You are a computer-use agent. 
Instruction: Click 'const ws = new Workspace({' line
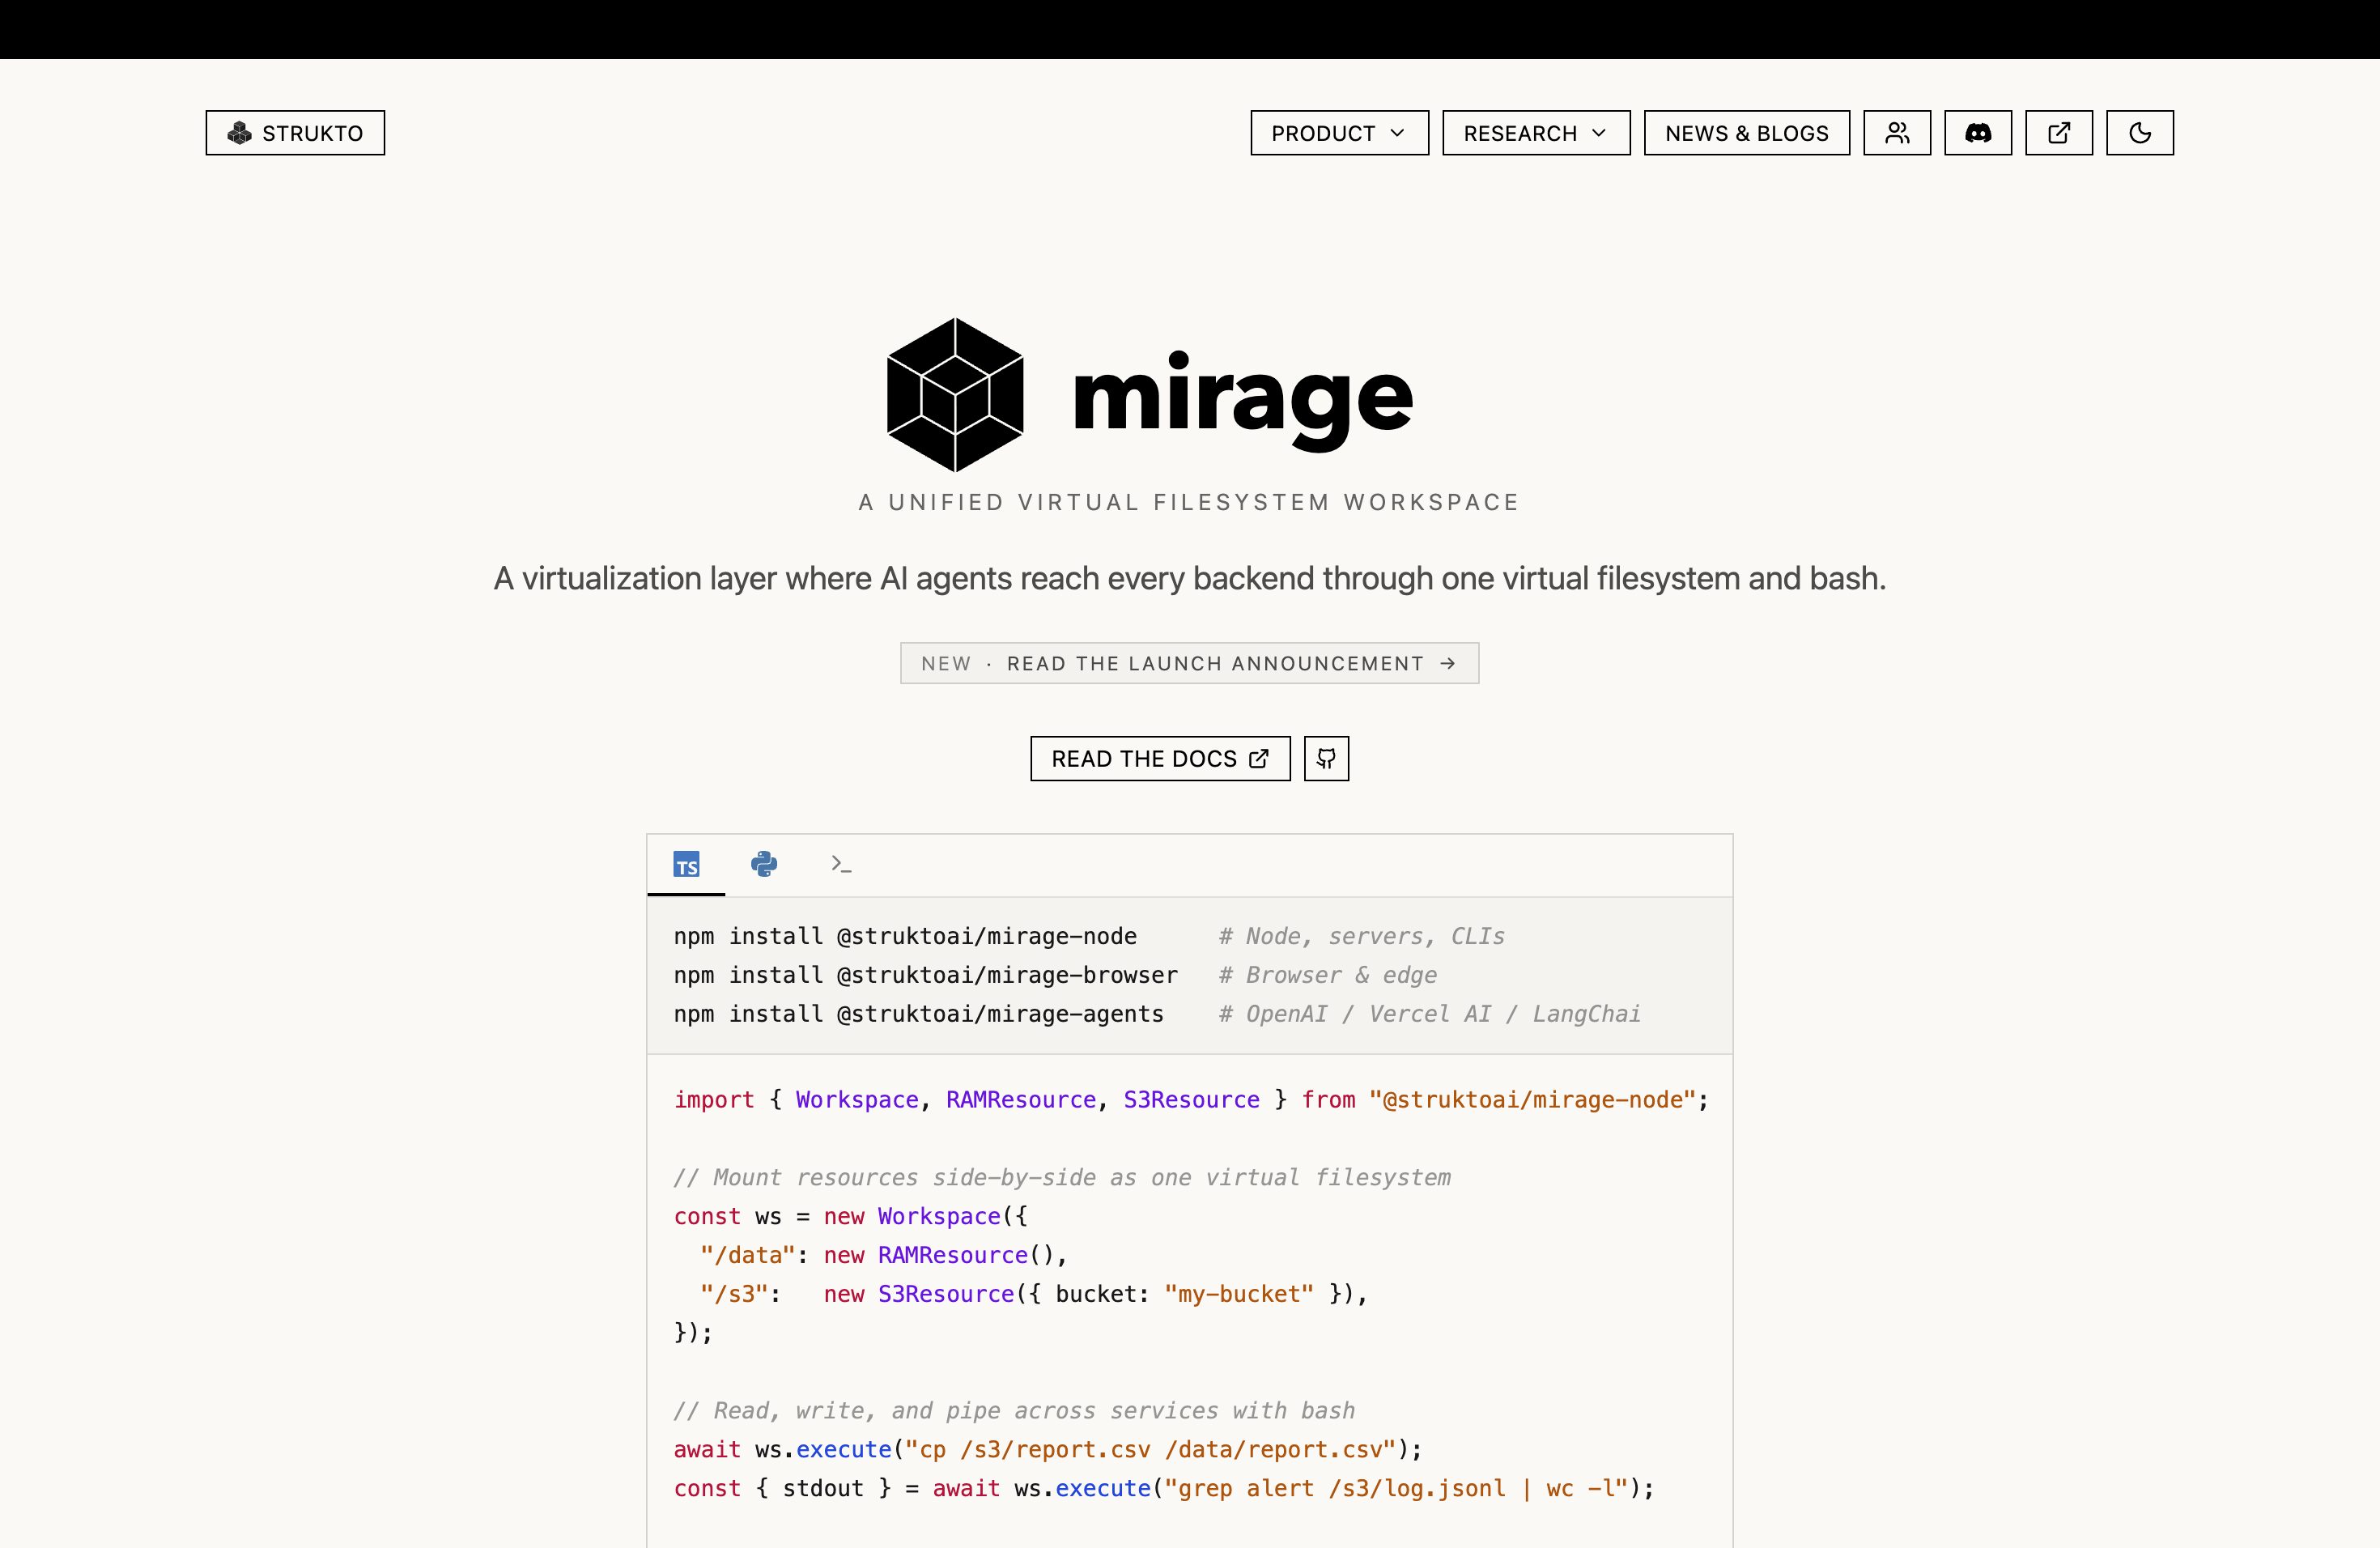coord(850,1216)
